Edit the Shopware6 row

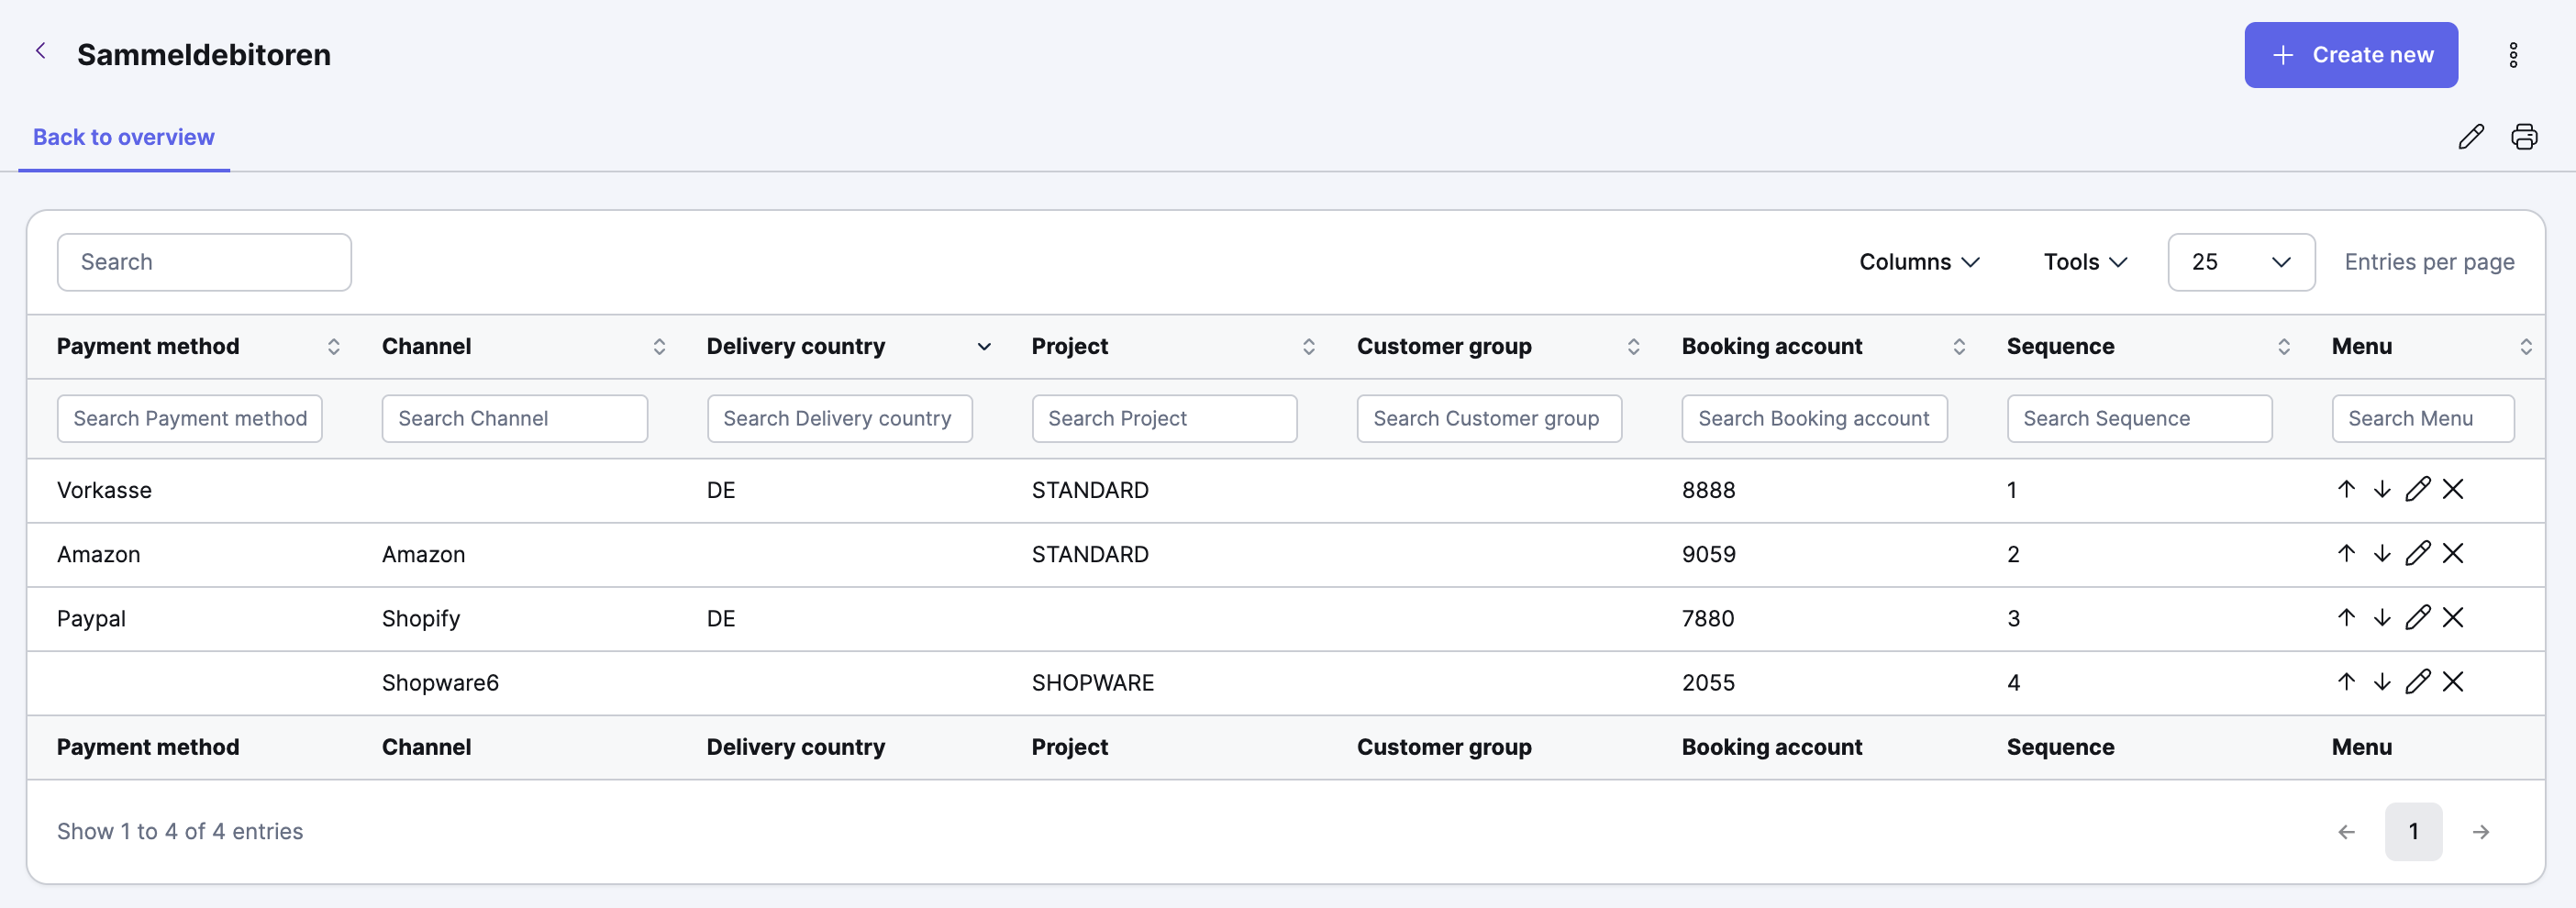2418,681
